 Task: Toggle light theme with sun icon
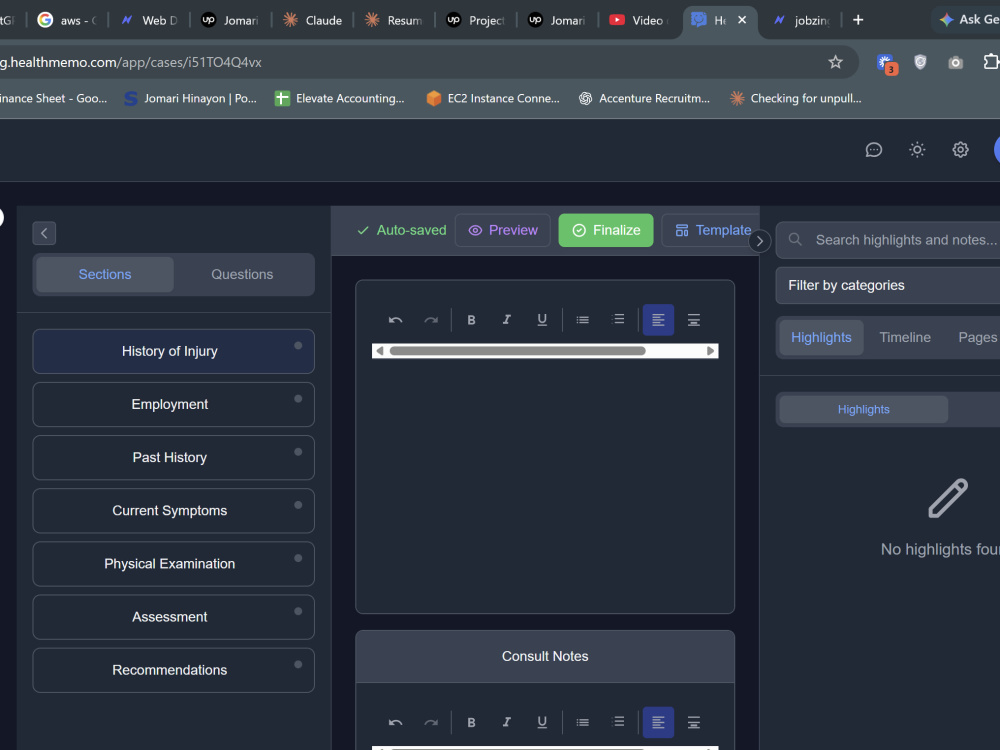917,150
